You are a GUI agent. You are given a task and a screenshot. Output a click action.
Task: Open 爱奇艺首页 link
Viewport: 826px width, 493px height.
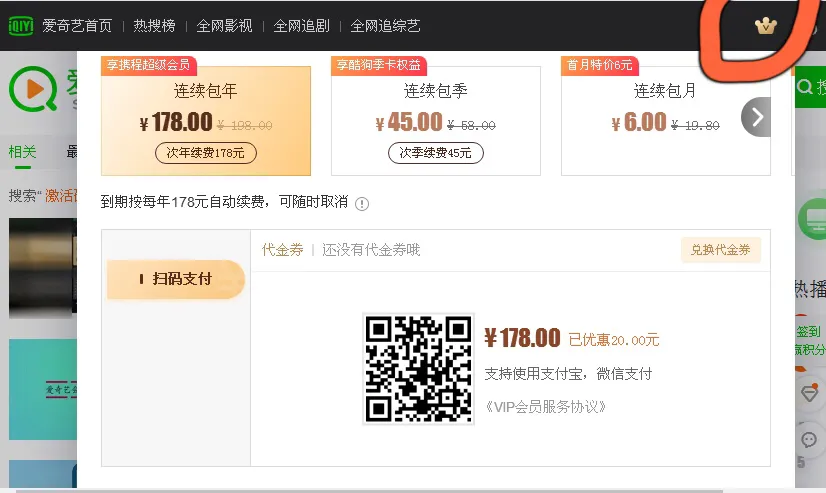point(77,26)
